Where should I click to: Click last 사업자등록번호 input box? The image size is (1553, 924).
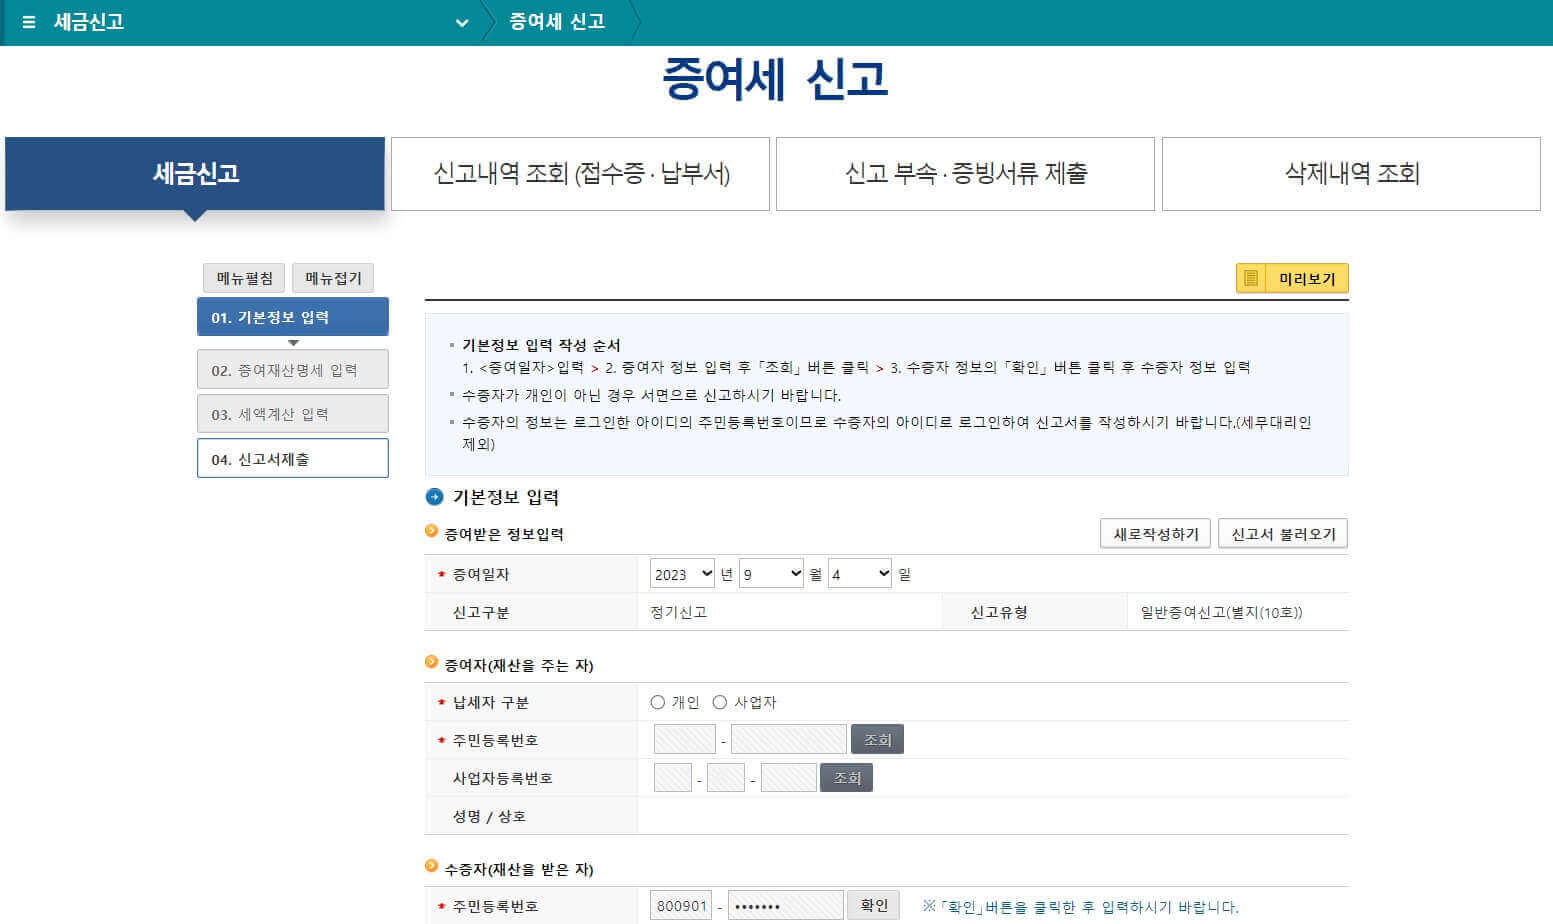(x=789, y=778)
